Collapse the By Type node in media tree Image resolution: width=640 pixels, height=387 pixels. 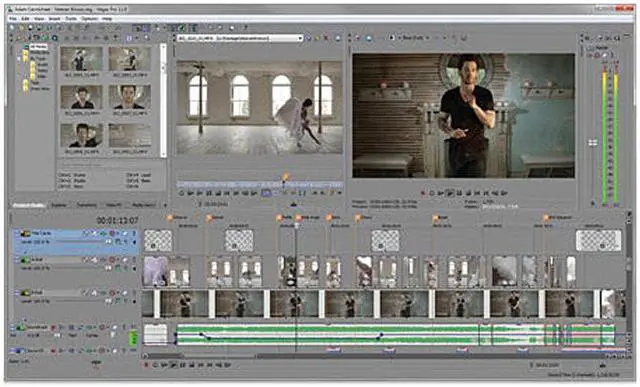[x=19, y=58]
